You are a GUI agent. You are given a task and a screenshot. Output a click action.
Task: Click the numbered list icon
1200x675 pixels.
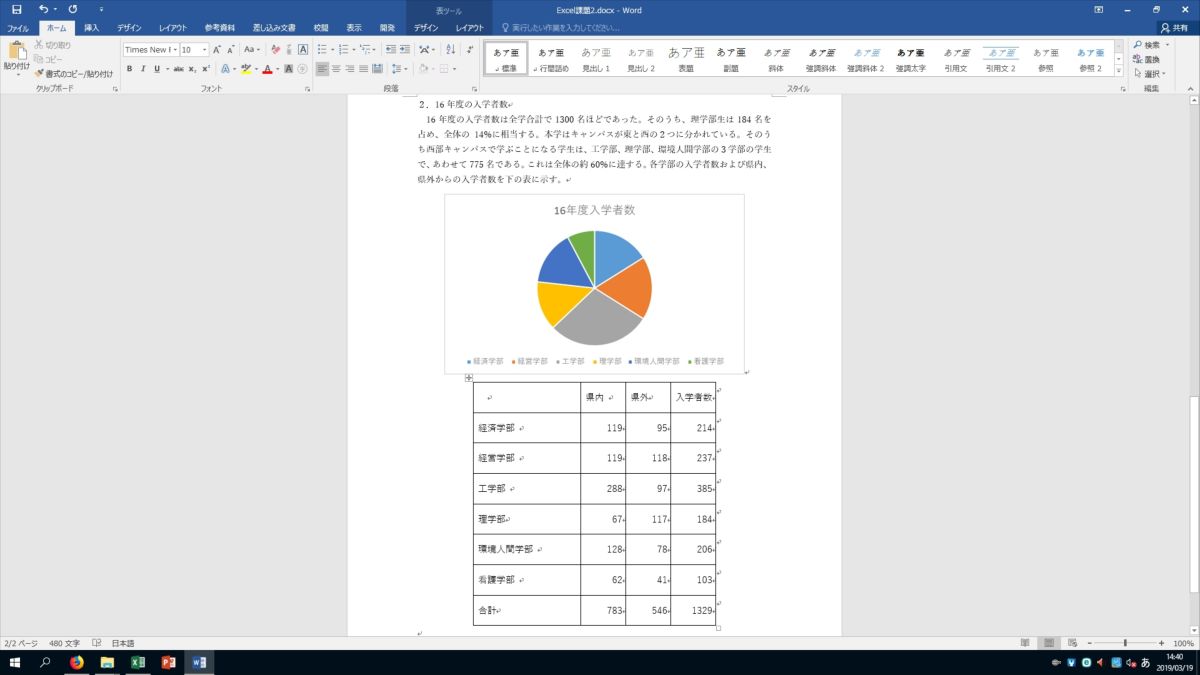coord(344,49)
